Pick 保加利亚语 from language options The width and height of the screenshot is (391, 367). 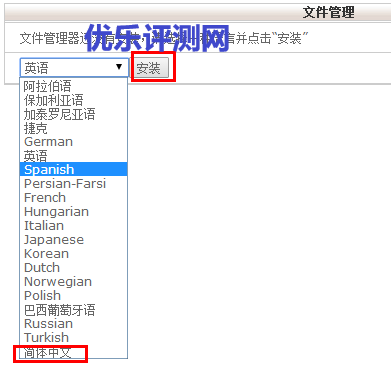[73, 100]
